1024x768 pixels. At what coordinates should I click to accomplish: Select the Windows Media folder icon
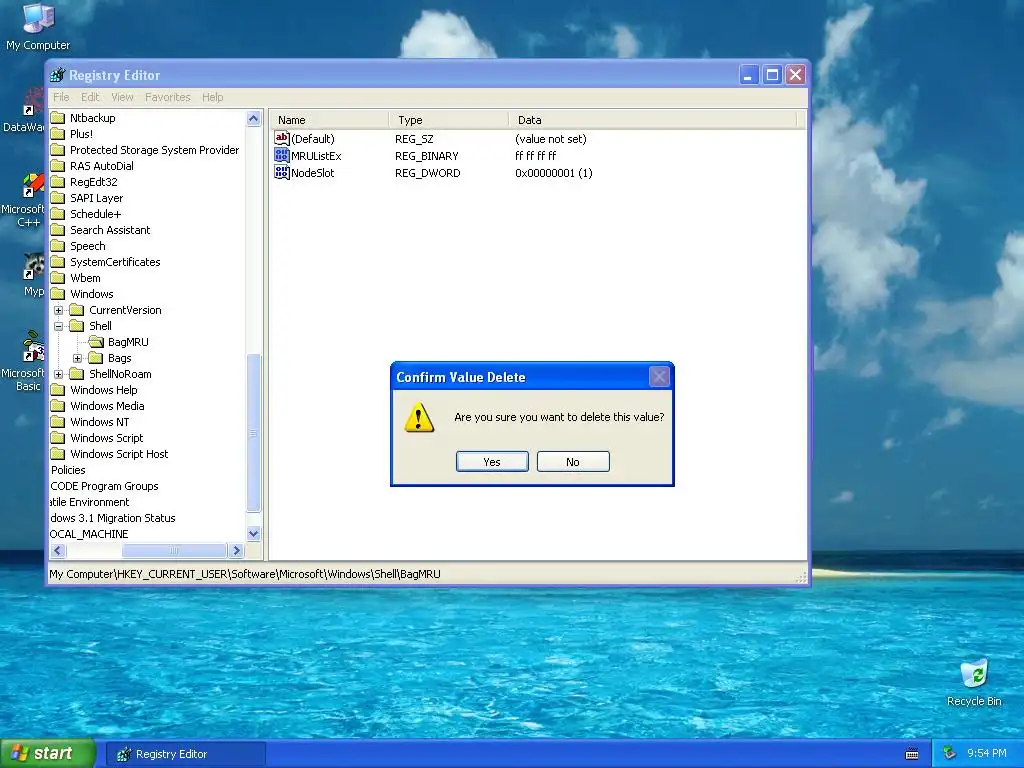coord(58,406)
